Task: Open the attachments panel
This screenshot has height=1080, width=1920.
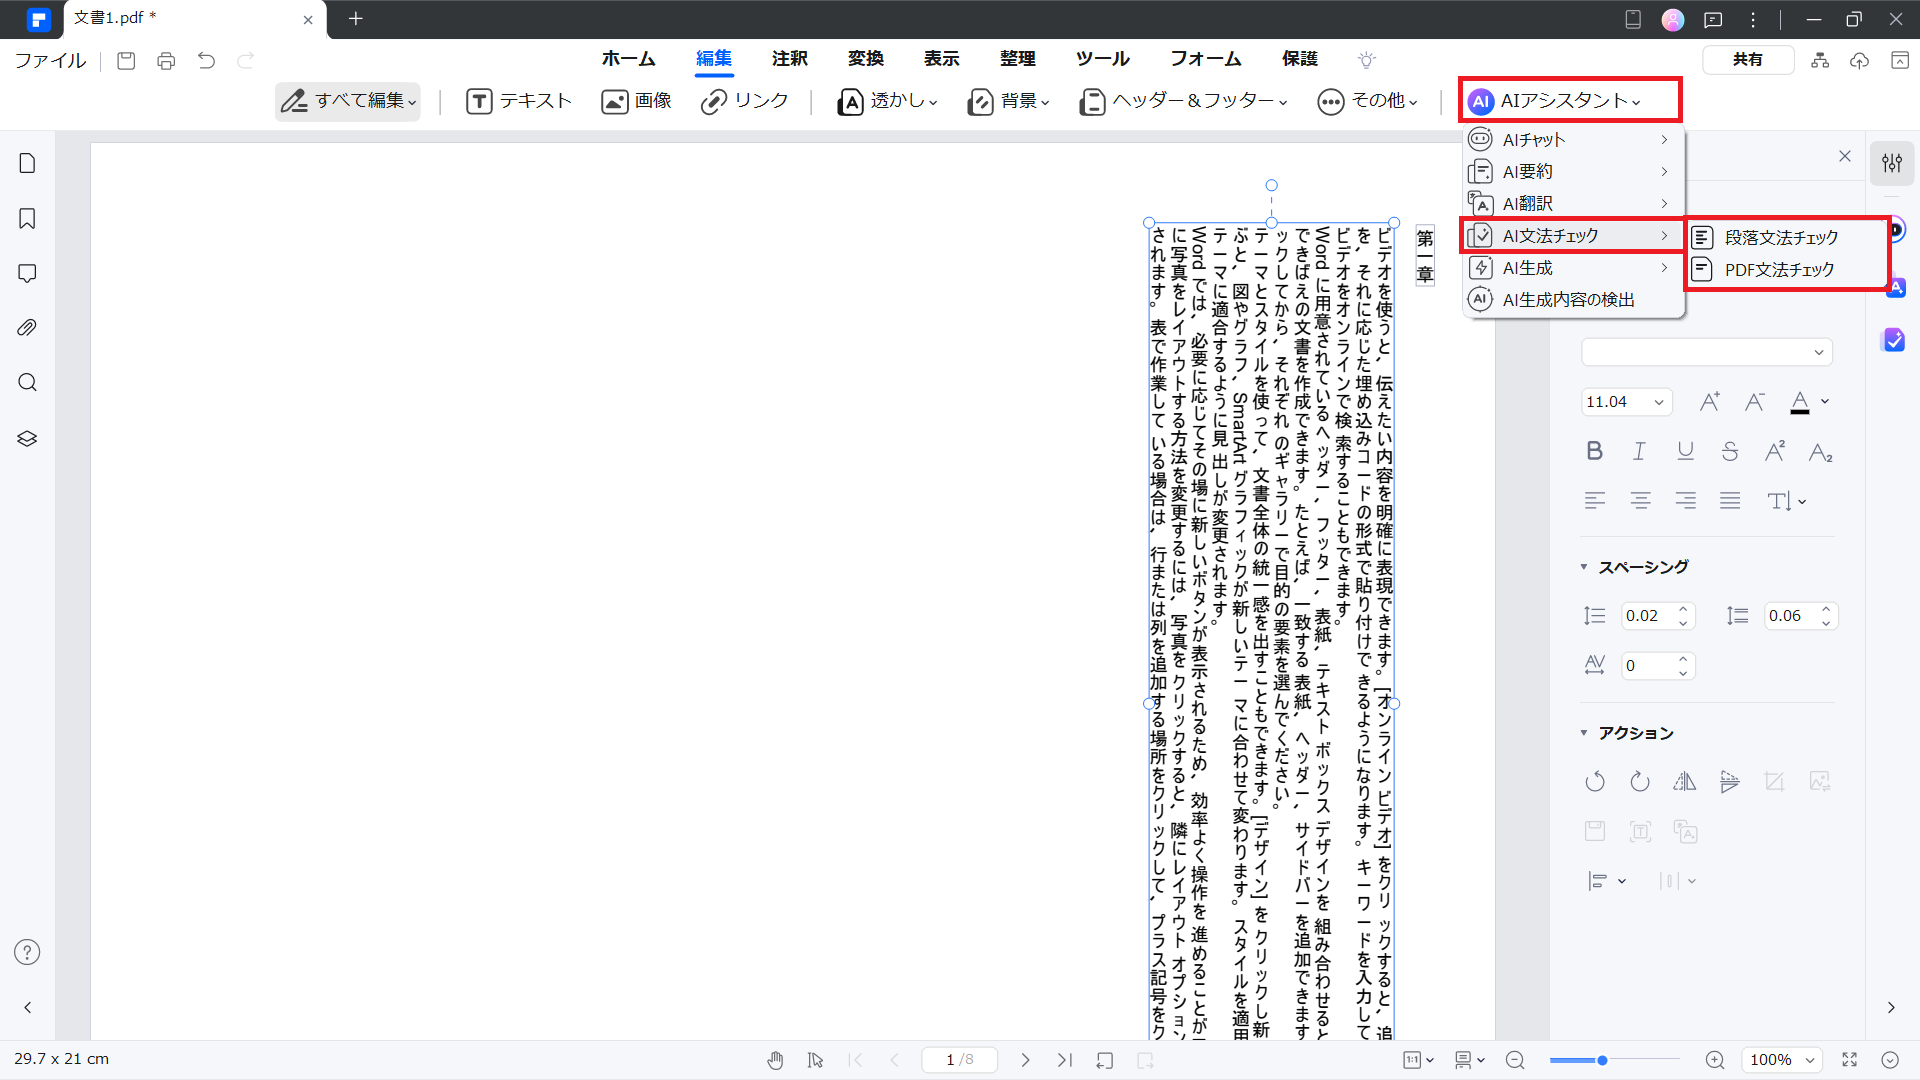Action: pos(27,328)
